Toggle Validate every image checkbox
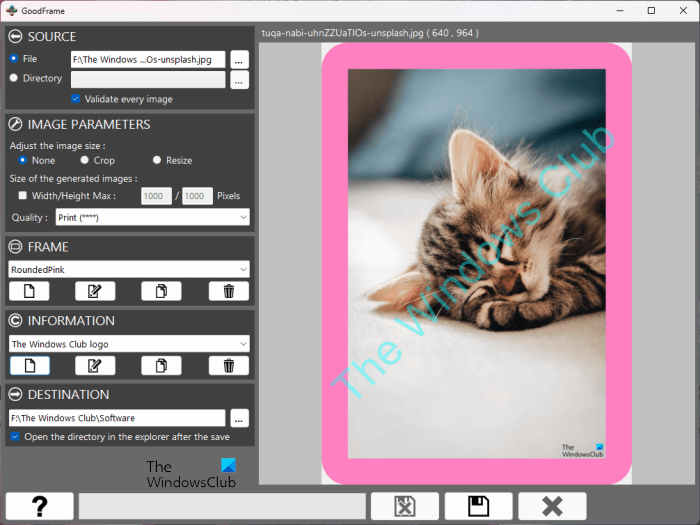This screenshot has height=525, width=700. tap(75, 99)
